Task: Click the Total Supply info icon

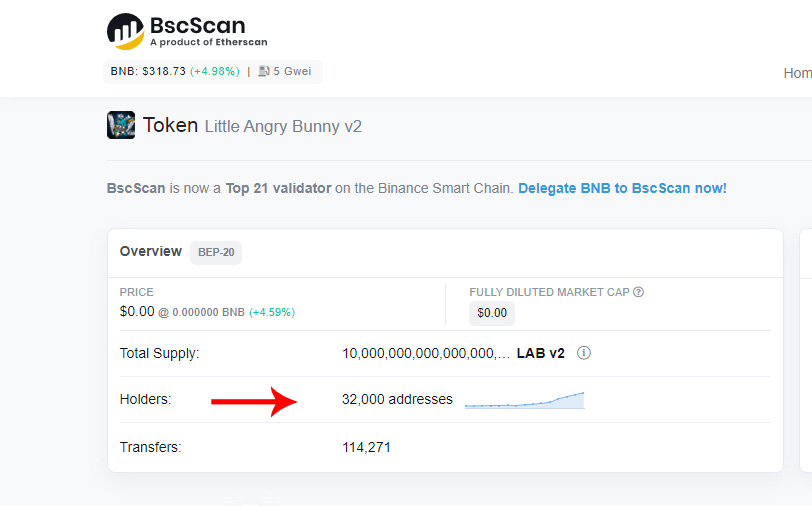Action: pos(584,353)
